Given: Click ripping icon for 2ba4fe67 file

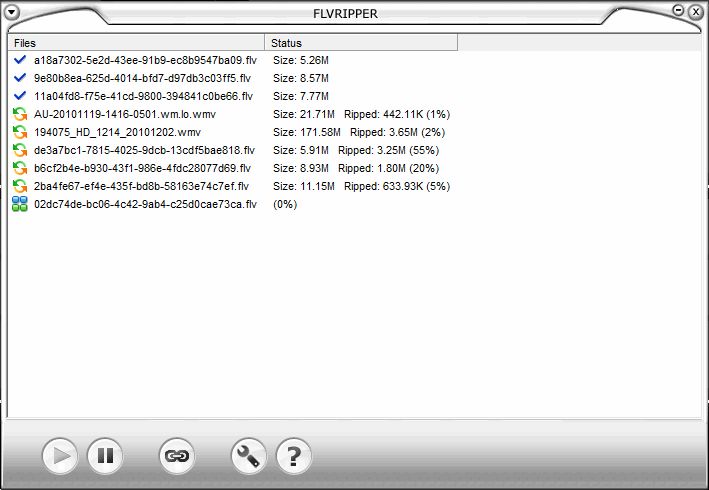Looking at the screenshot, I should (x=20, y=186).
